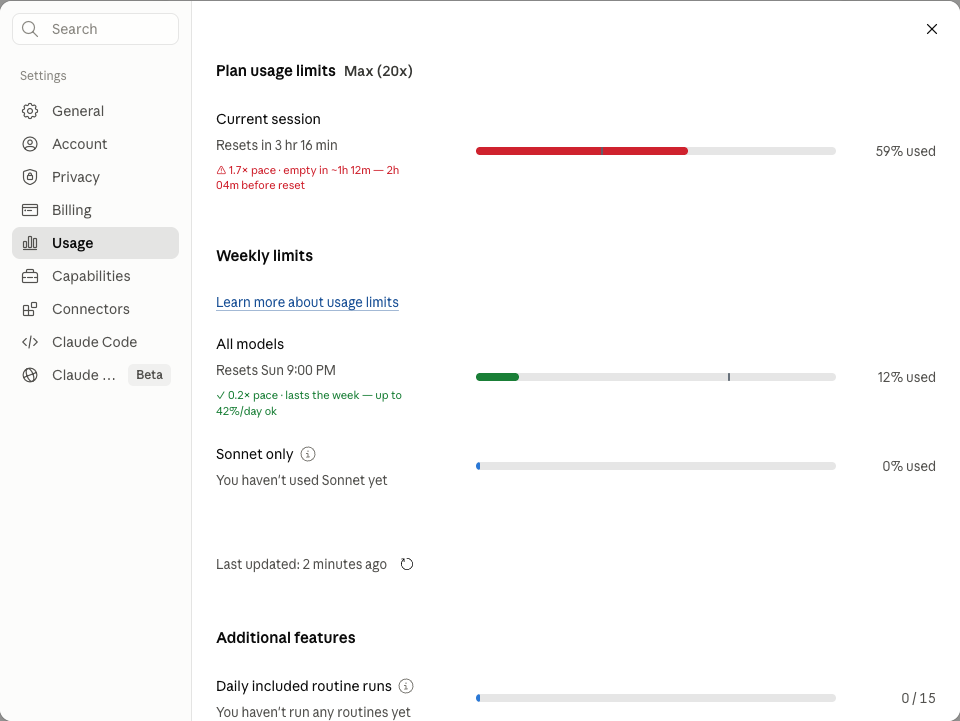Click the 1.7× pace warning text
The height and width of the screenshot is (721, 960).
tap(308, 177)
